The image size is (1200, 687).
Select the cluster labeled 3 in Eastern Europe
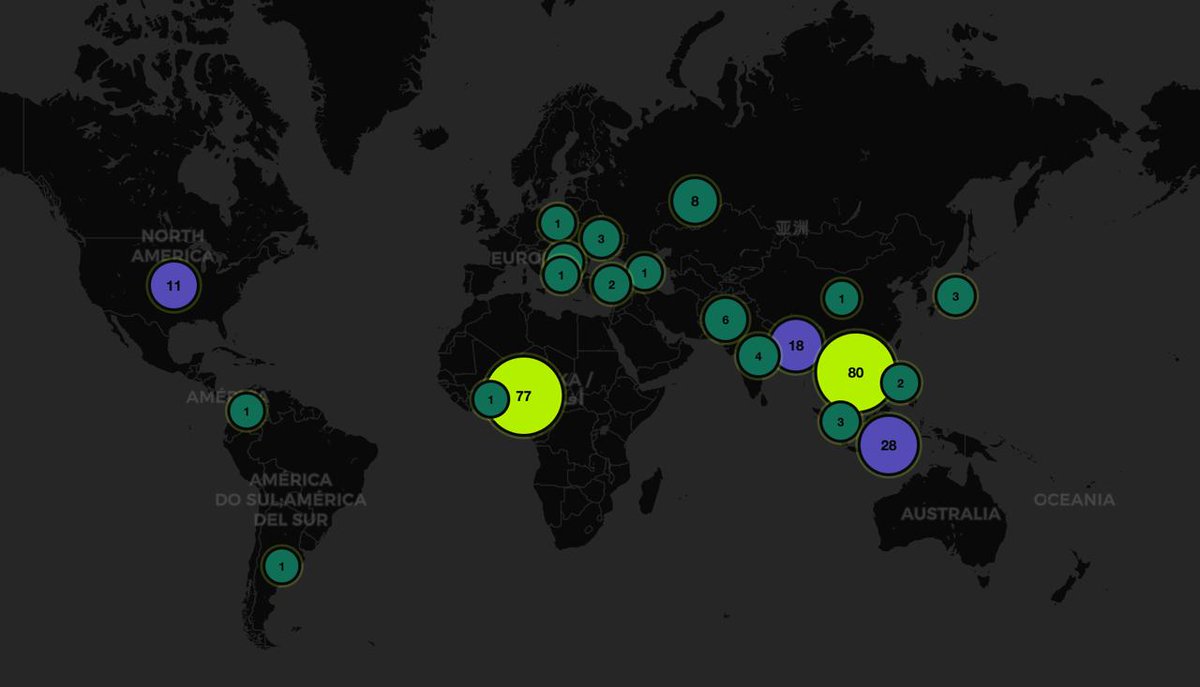[x=600, y=239]
